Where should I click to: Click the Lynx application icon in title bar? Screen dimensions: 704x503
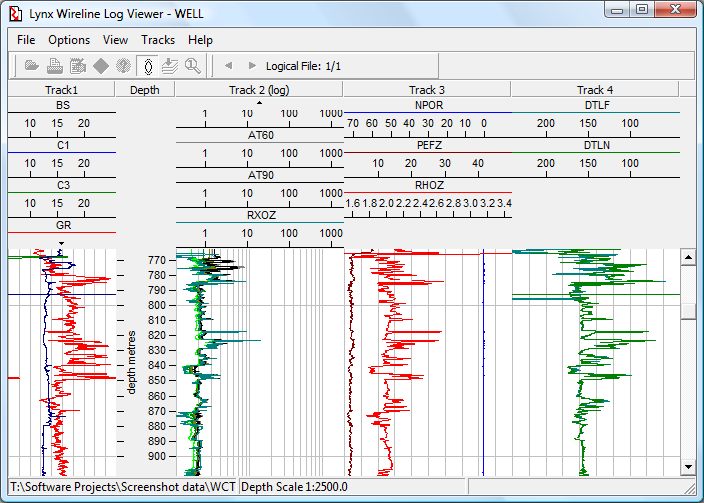[x=16, y=13]
